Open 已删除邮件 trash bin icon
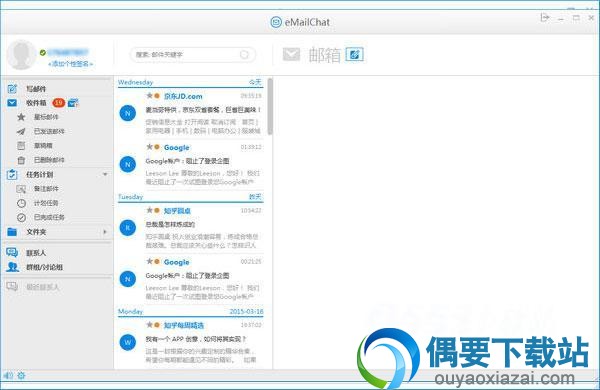The image size is (600, 390). 21,160
